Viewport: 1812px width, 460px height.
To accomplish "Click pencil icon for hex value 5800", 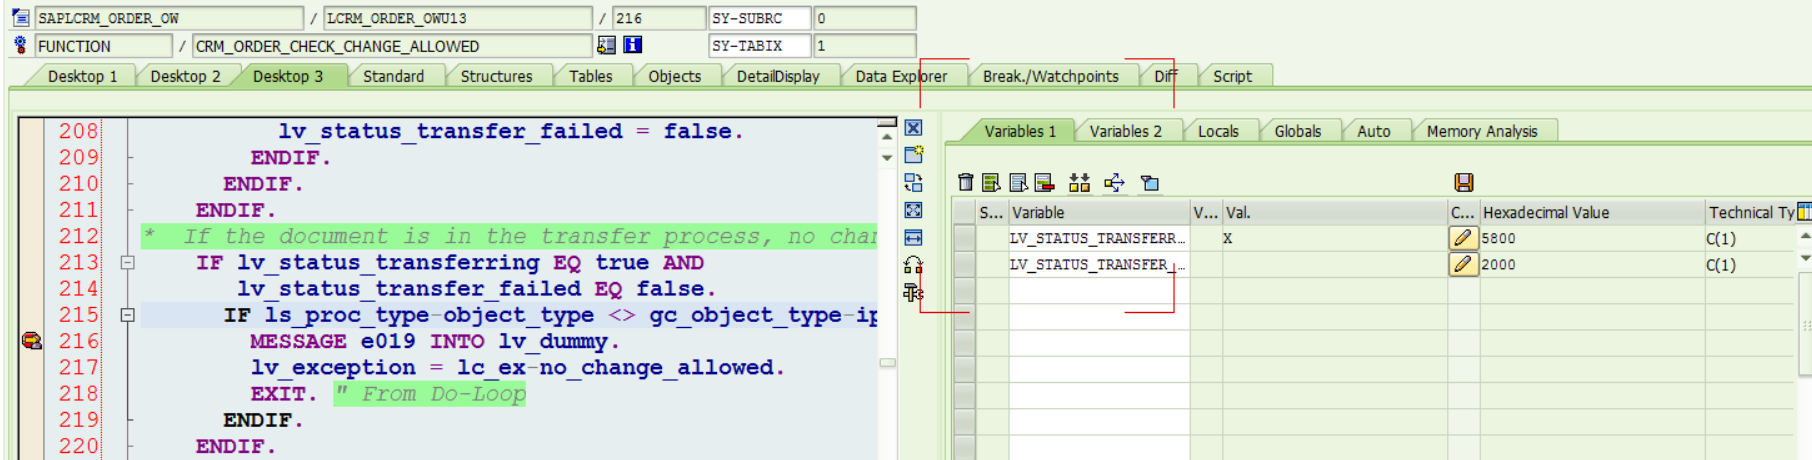I will coord(1463,238).
